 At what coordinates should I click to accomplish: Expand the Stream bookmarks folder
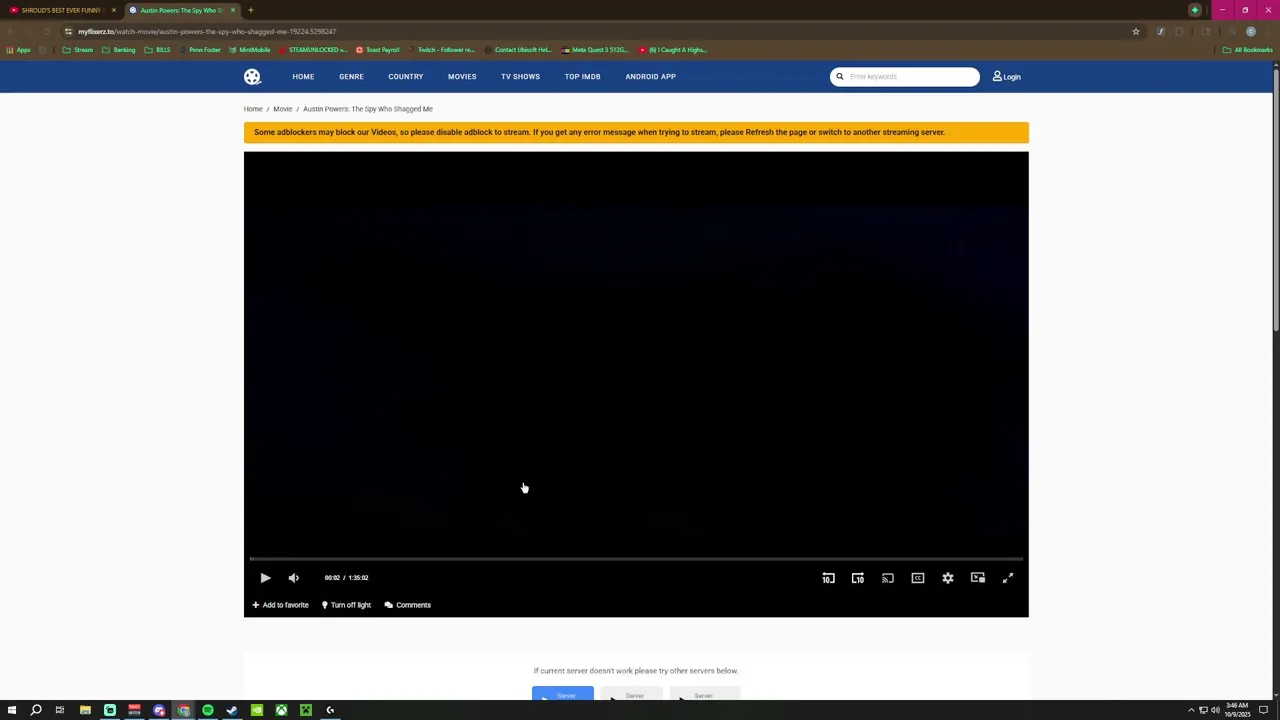[x=77, y=50]
